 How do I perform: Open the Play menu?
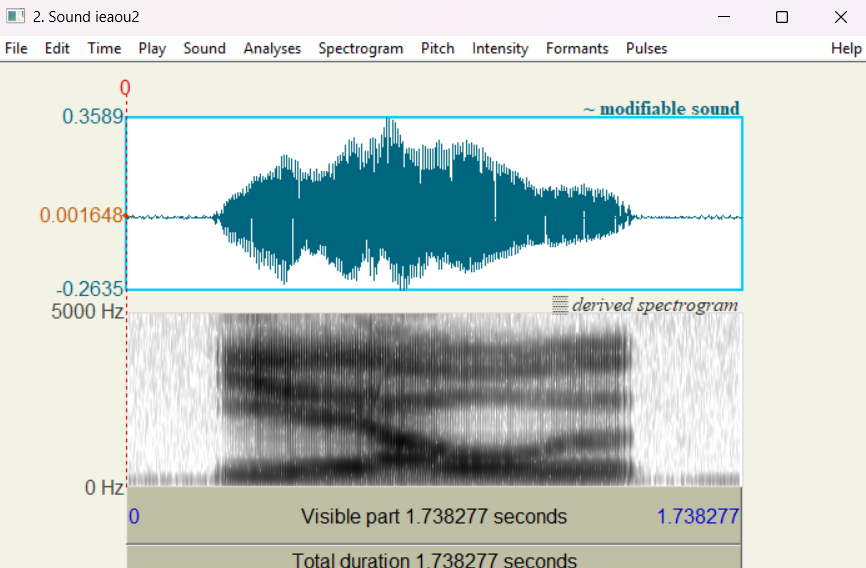[x=152, y=49]
